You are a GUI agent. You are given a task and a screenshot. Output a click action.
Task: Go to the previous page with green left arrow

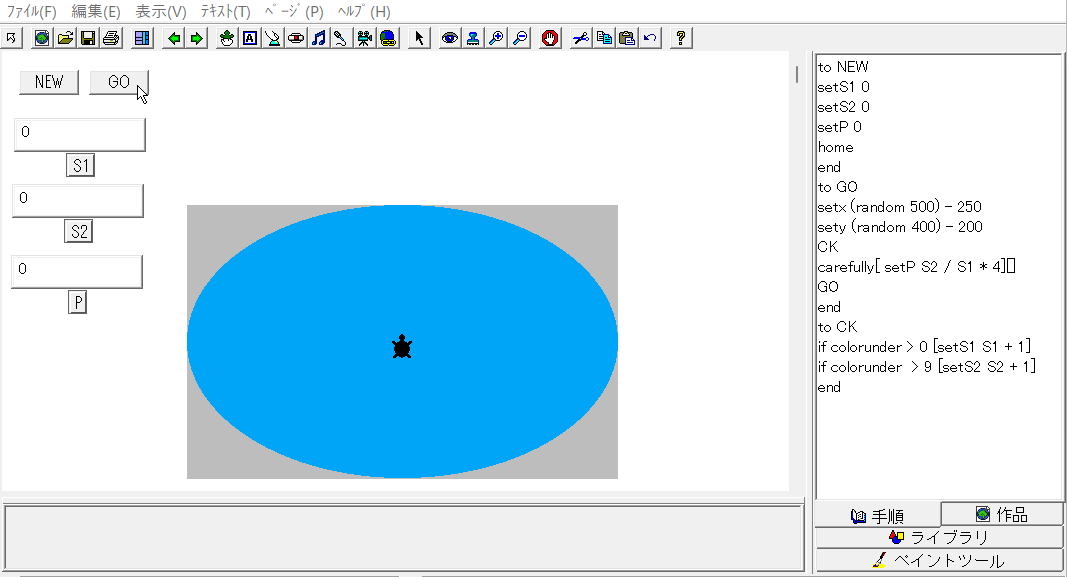coord(174,38)
